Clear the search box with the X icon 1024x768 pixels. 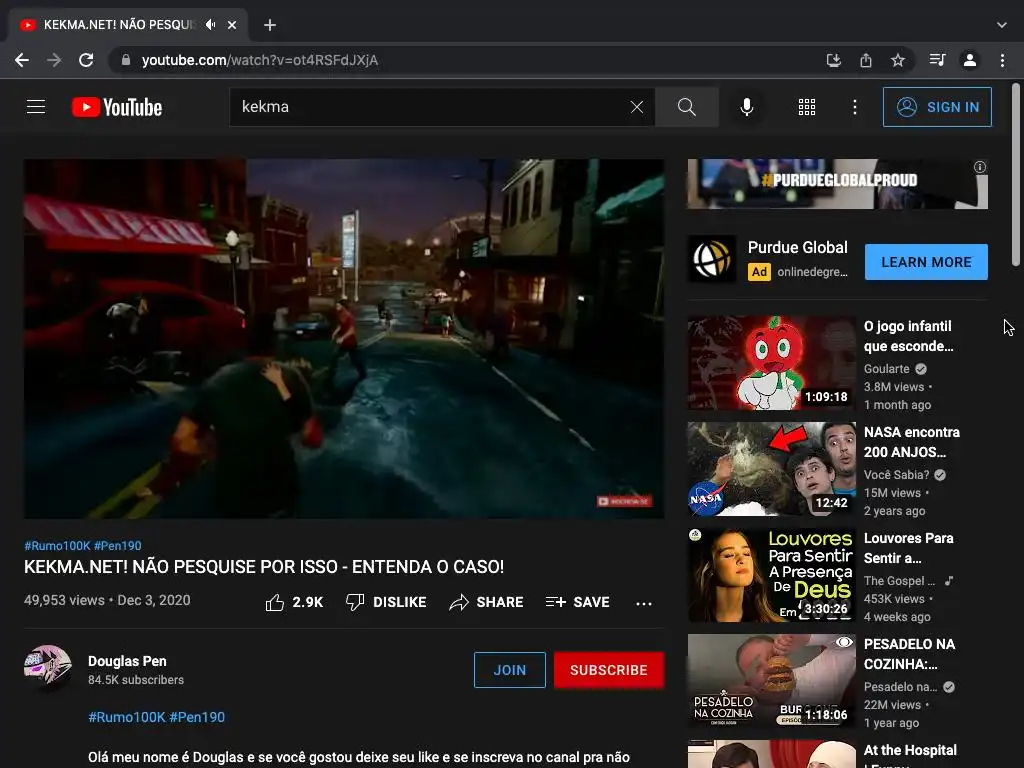(x=637, y=107)
